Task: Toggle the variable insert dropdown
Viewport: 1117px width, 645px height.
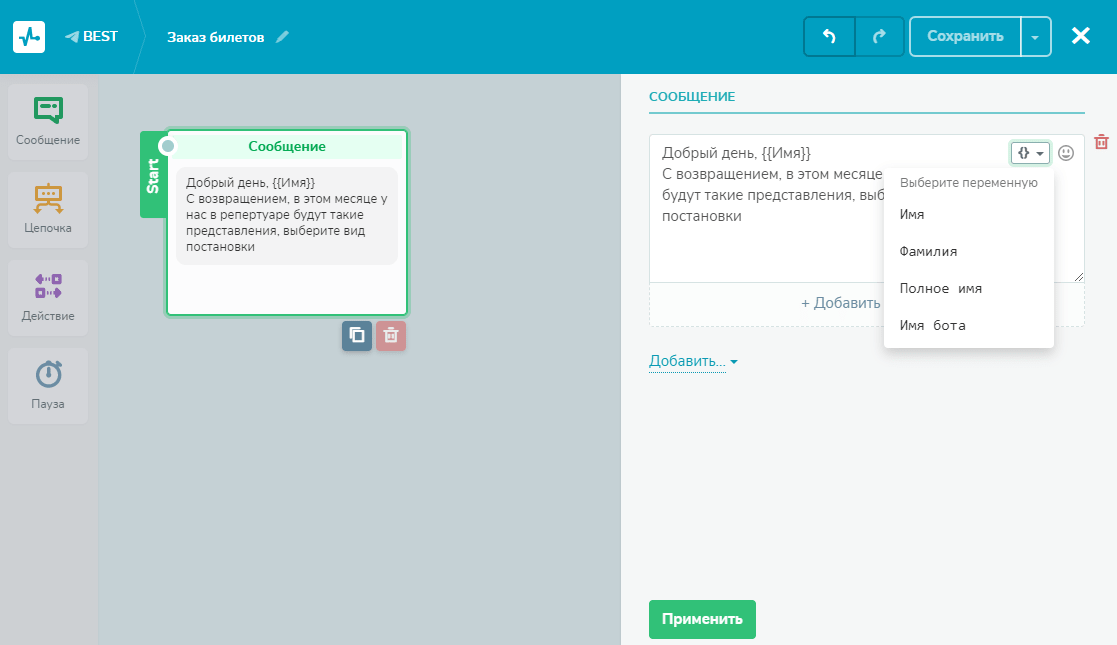Action: pos(1030,153)
